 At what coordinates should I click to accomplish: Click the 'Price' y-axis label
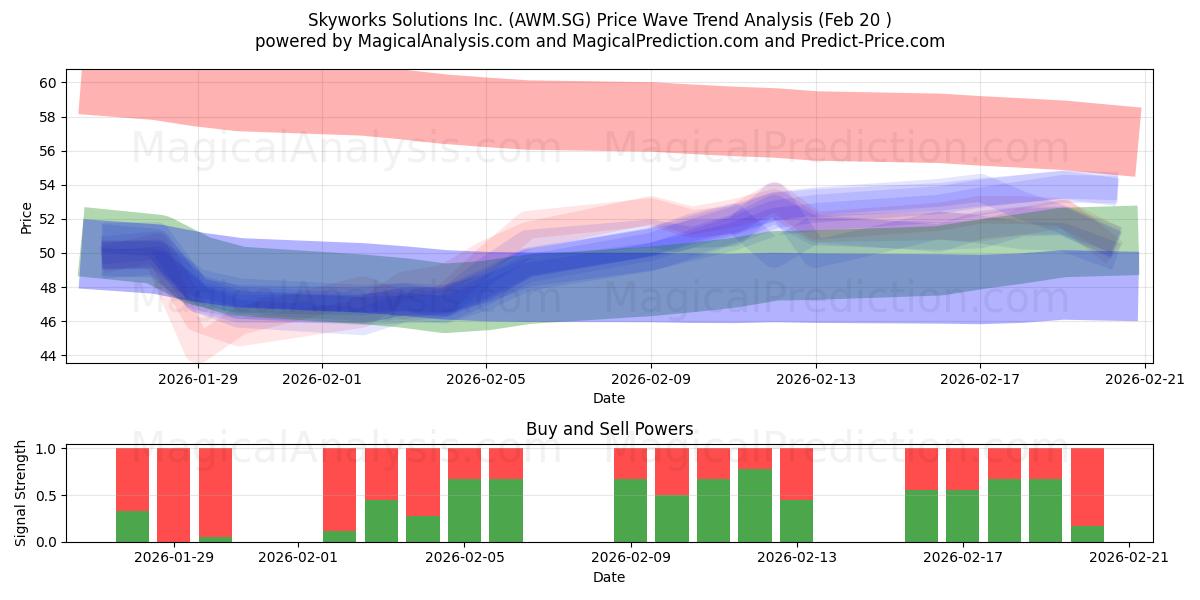click(x=27, y=217)
